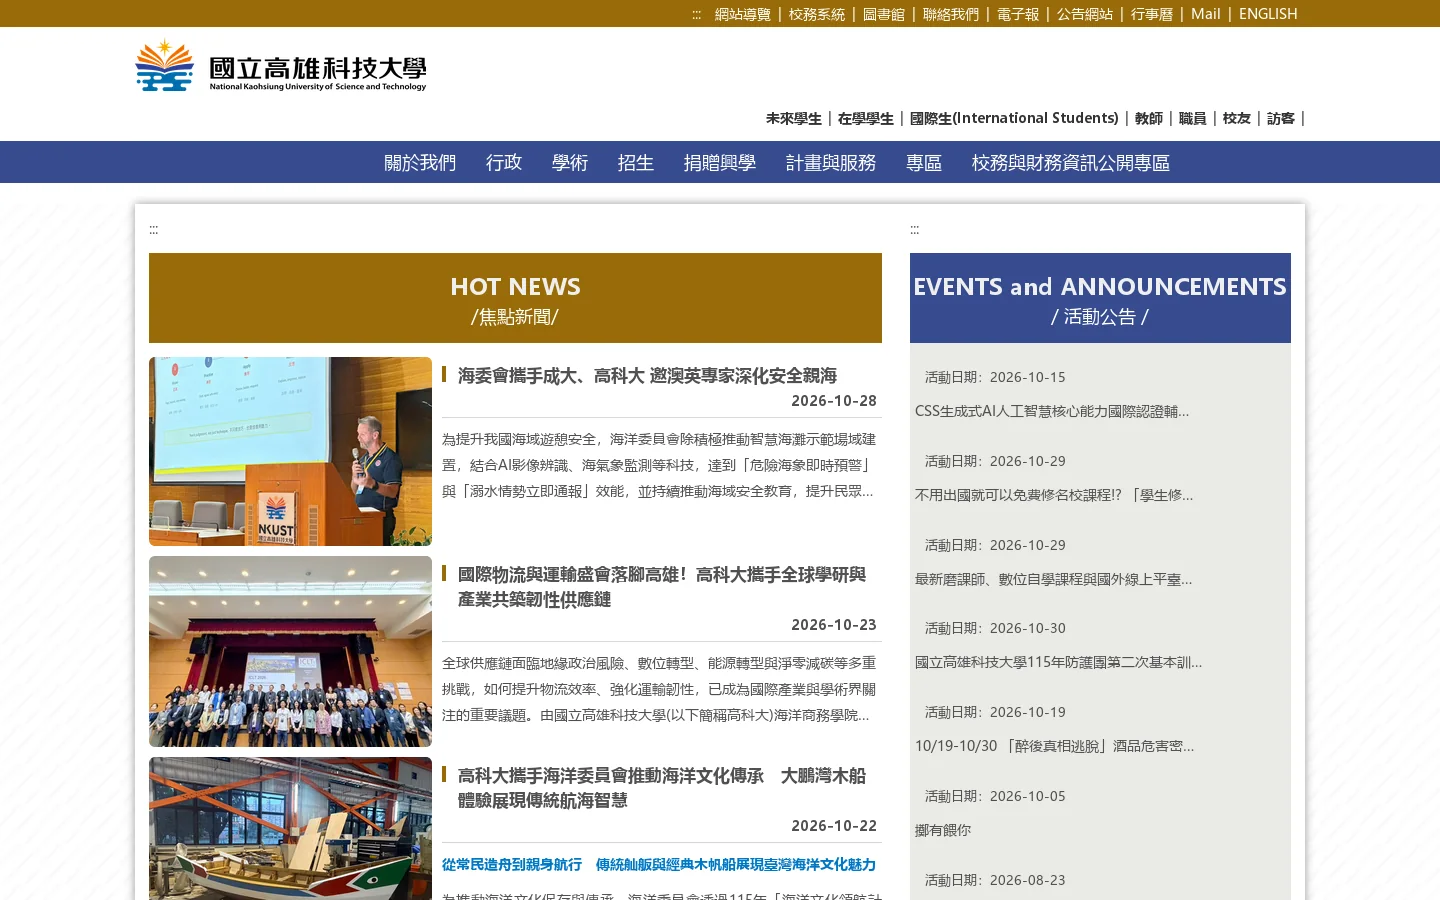Viewport: 1440px width, 900px height.
Task: Select 職員 audience link
Action: pyautogui.click(x=1193, y=118)
